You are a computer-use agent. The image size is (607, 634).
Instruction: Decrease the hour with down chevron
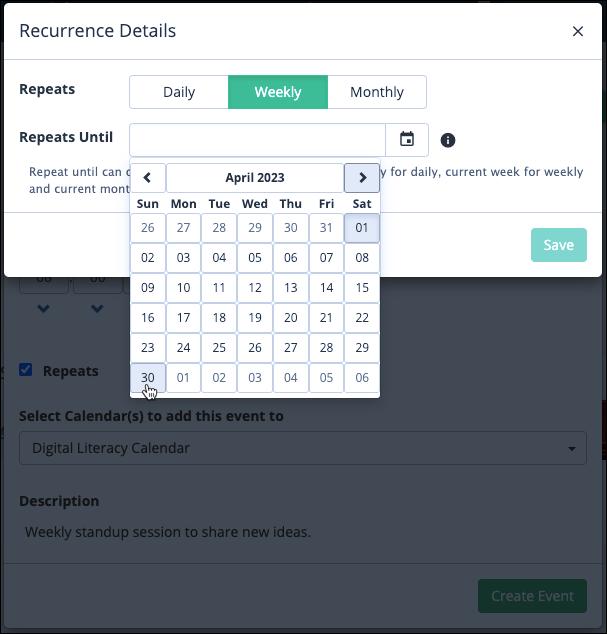pyautogui.click(x=43, y=309)
